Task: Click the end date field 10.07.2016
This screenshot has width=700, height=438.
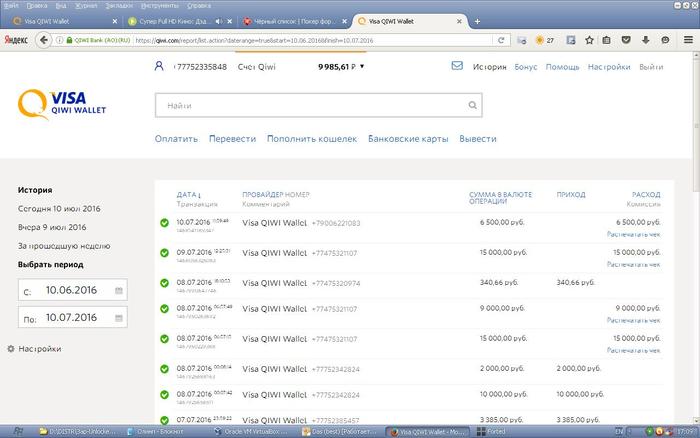Action: pos(72,317)
